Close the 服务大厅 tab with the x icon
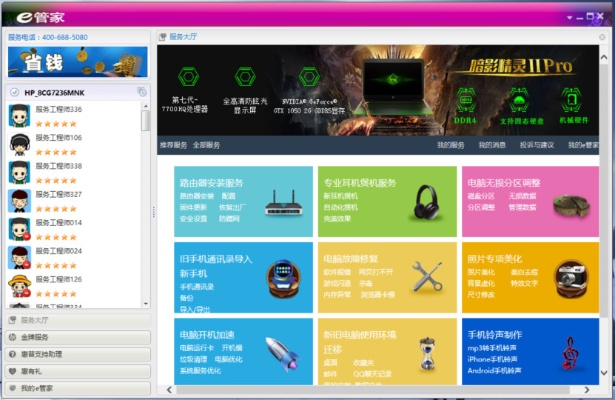 tap(602, 37)
